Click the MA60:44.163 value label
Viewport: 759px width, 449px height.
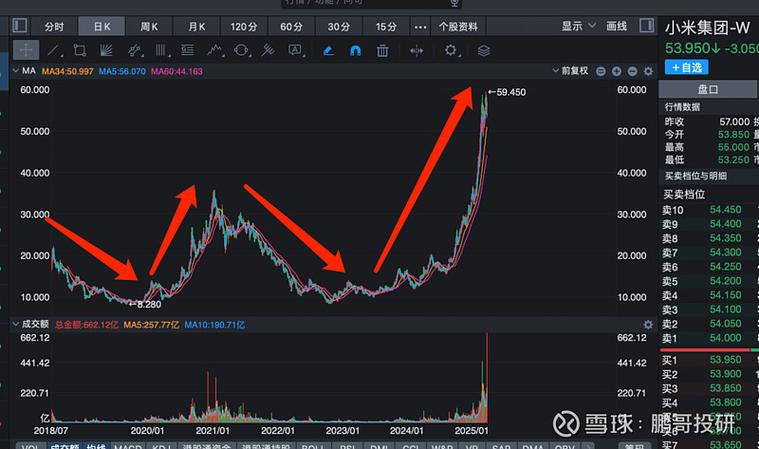[177, 72]
